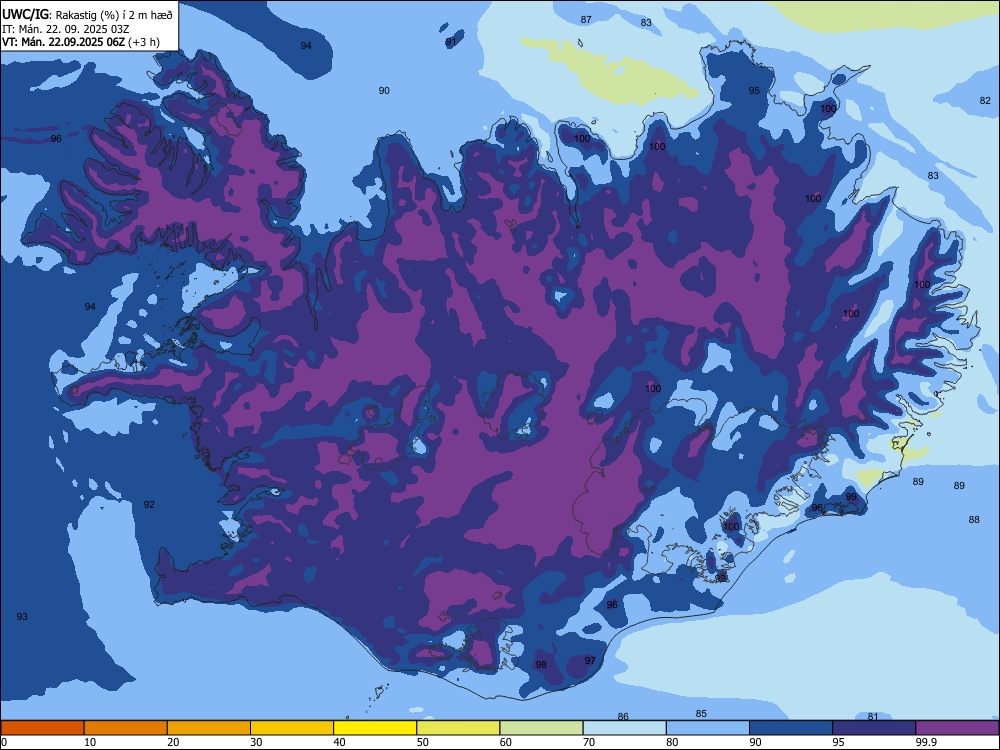Click the orange 10–20 legend swatch
Image resolution: width=1000 pixels, height=750 pixels.
[126, 728]
